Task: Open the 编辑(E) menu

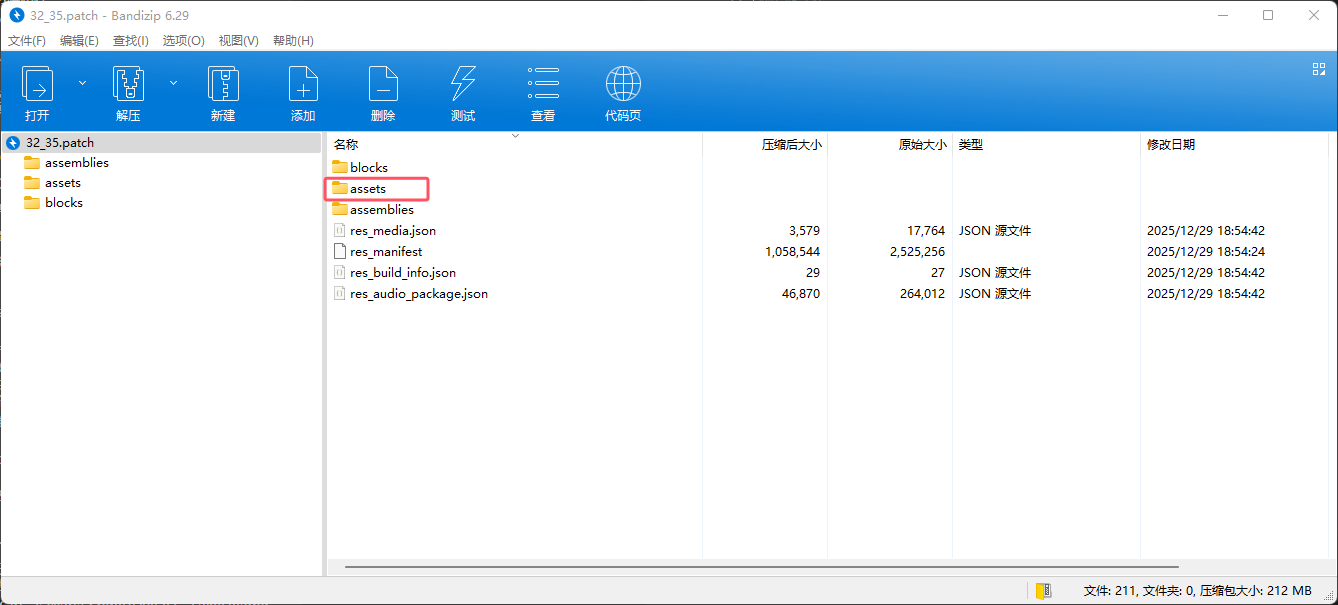Action: 79,41
